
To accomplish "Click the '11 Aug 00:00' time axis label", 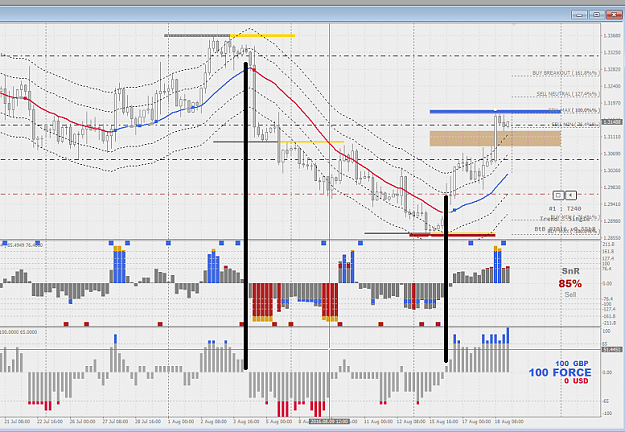I will coord(378,421).
